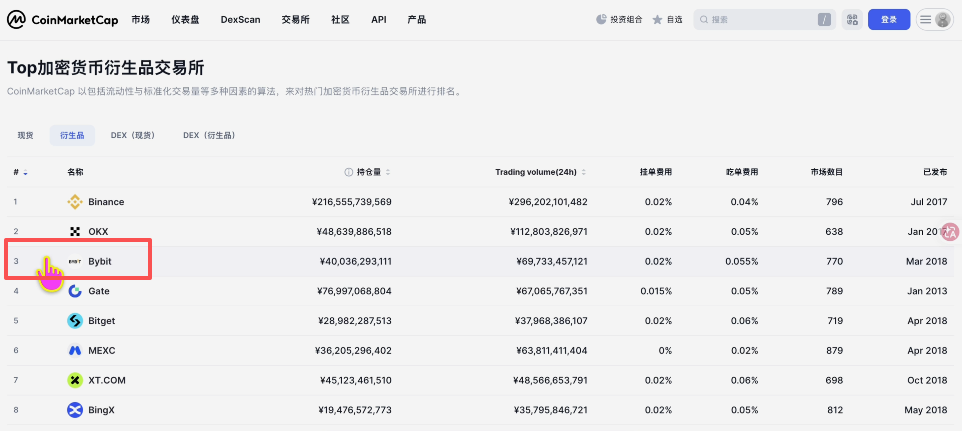The height and width of the screenshot is (431, 962).
Task: Sort by rank number column
Action: pos(20,172)
